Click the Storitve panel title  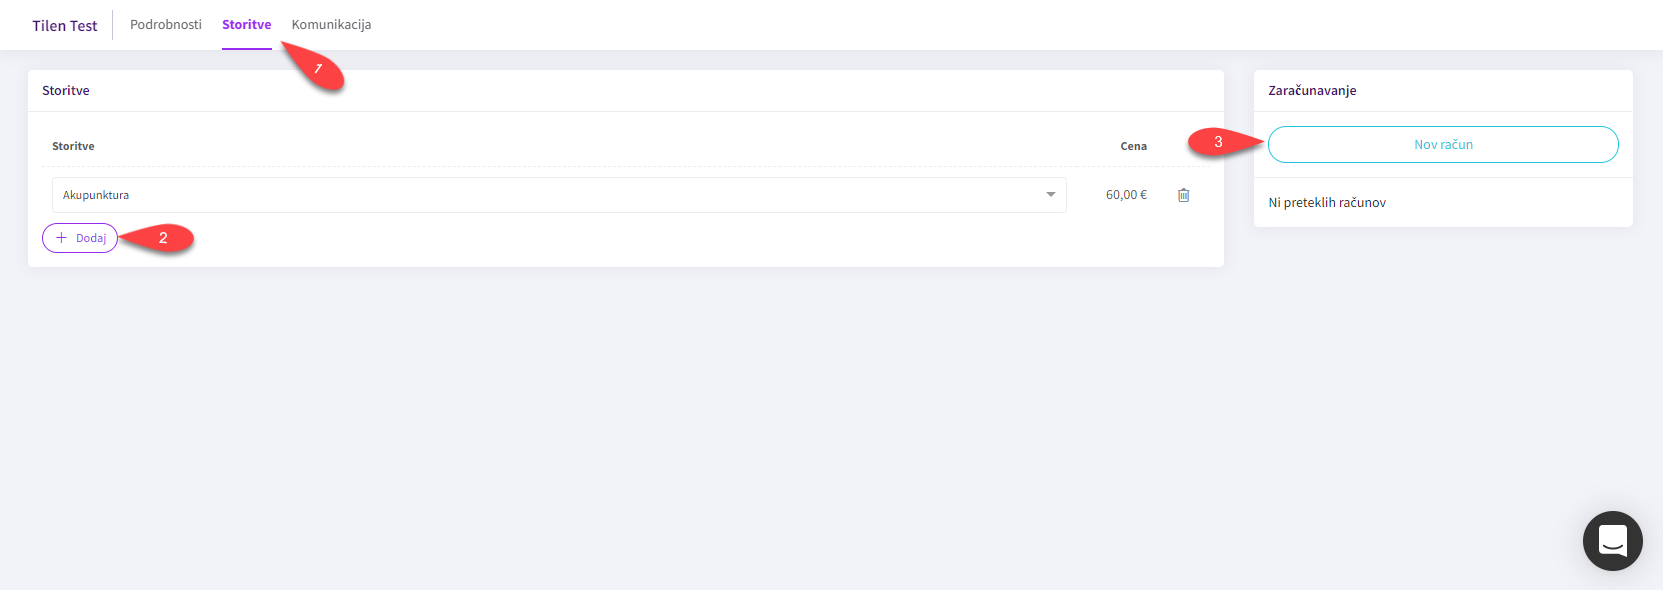66,91
